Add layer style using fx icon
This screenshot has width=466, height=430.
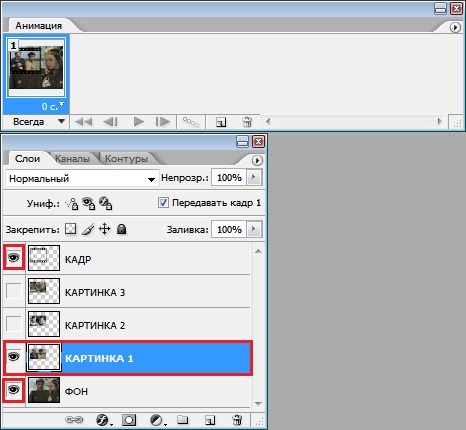click(x=103, y=420)
